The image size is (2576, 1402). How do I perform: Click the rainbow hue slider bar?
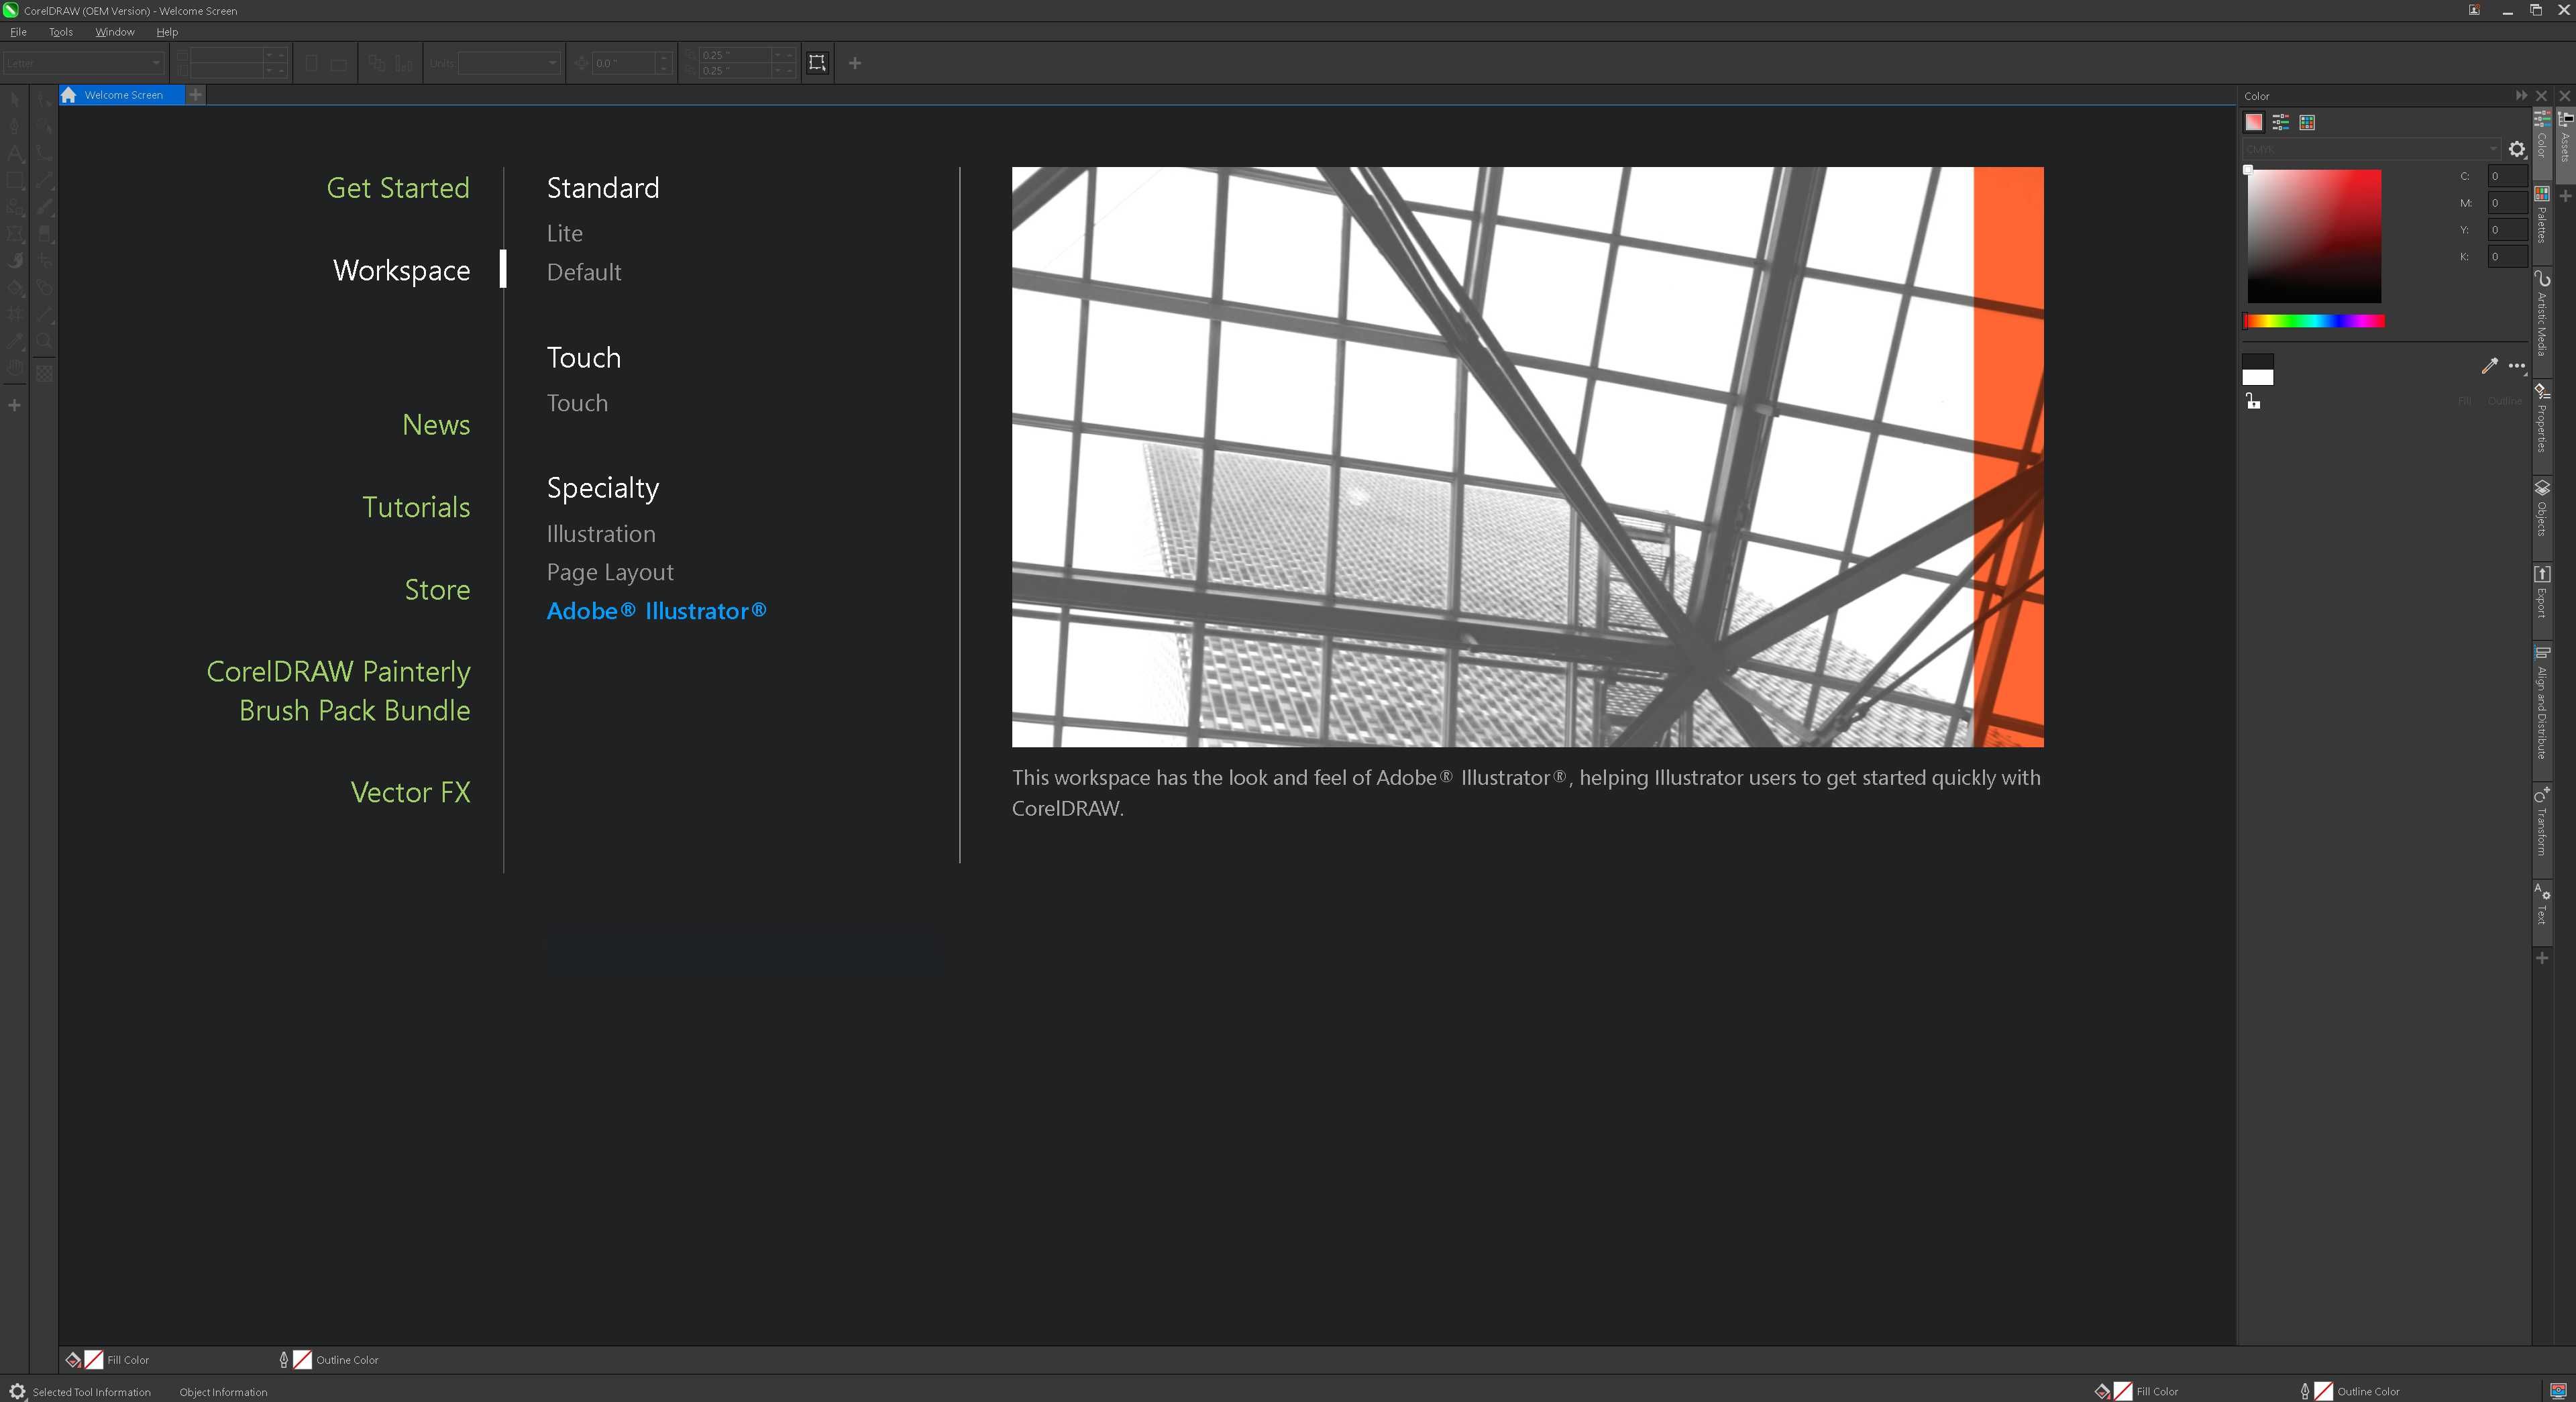coord(2313,321)
